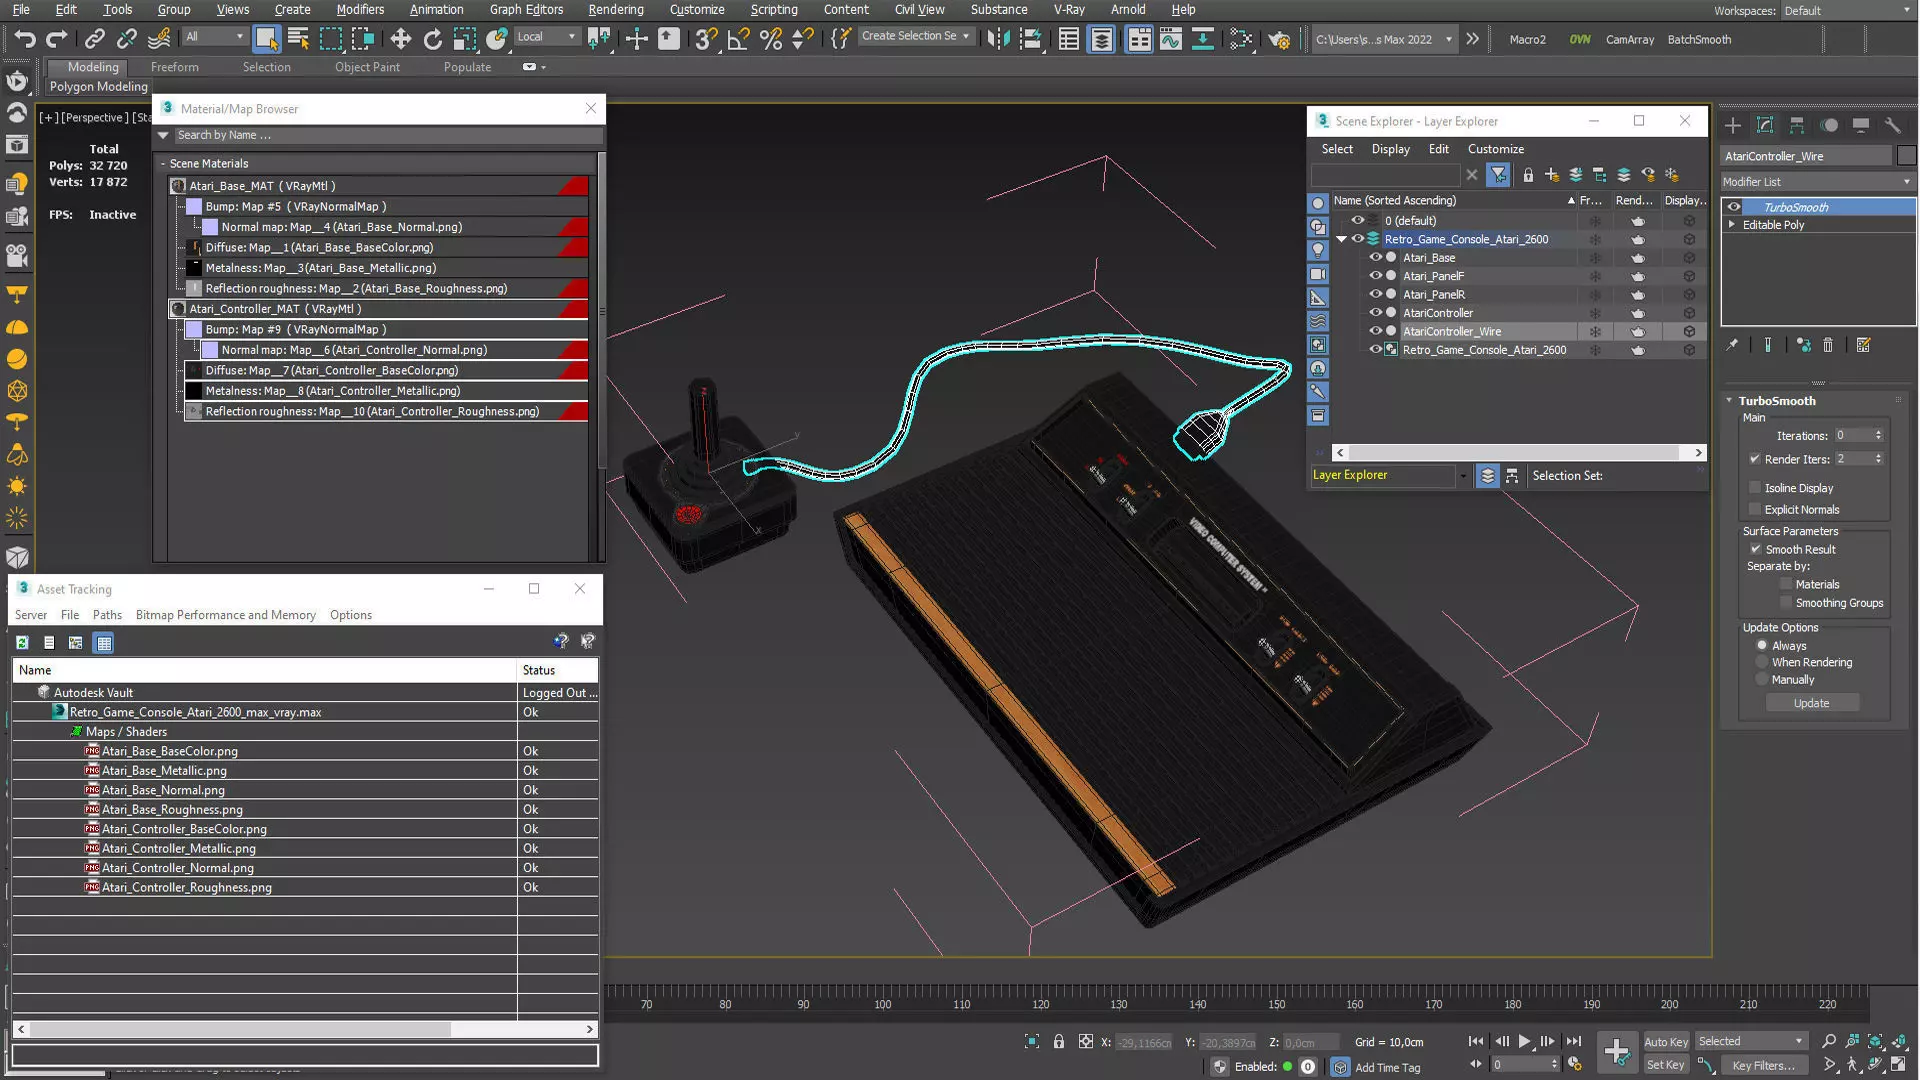Viewport: 1920px width, 1080px height.
Task: Toggle the Angle Snap icon
Action: pyautogui.click(x=738, y=39)
